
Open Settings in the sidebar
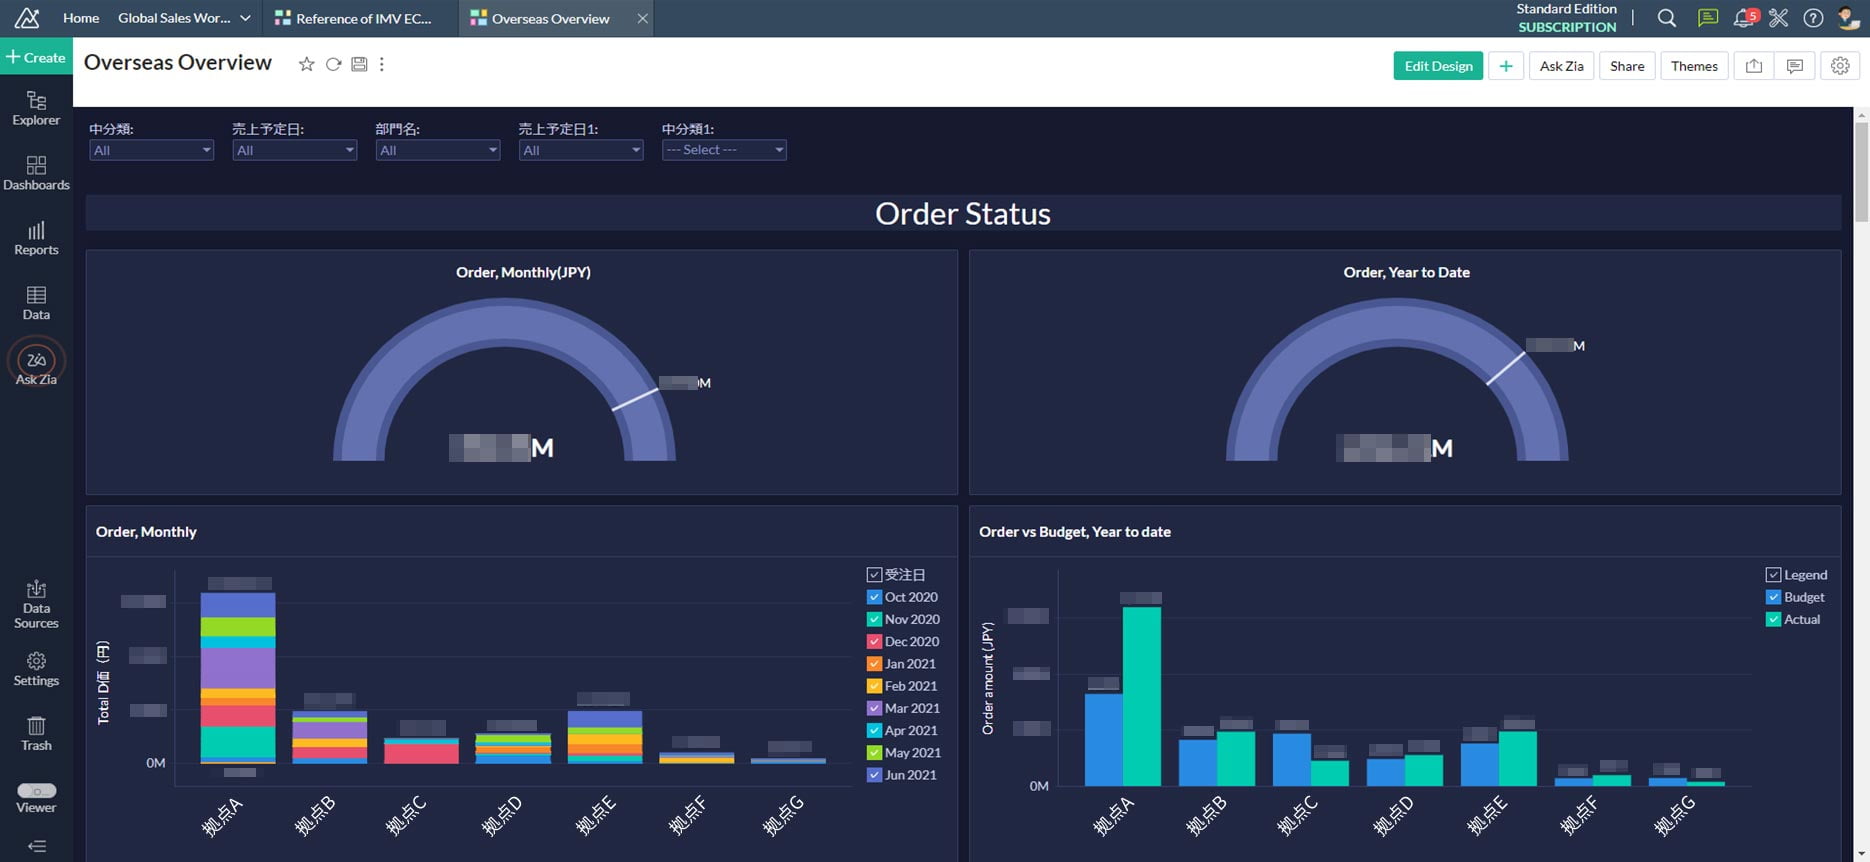pos(36,669)
